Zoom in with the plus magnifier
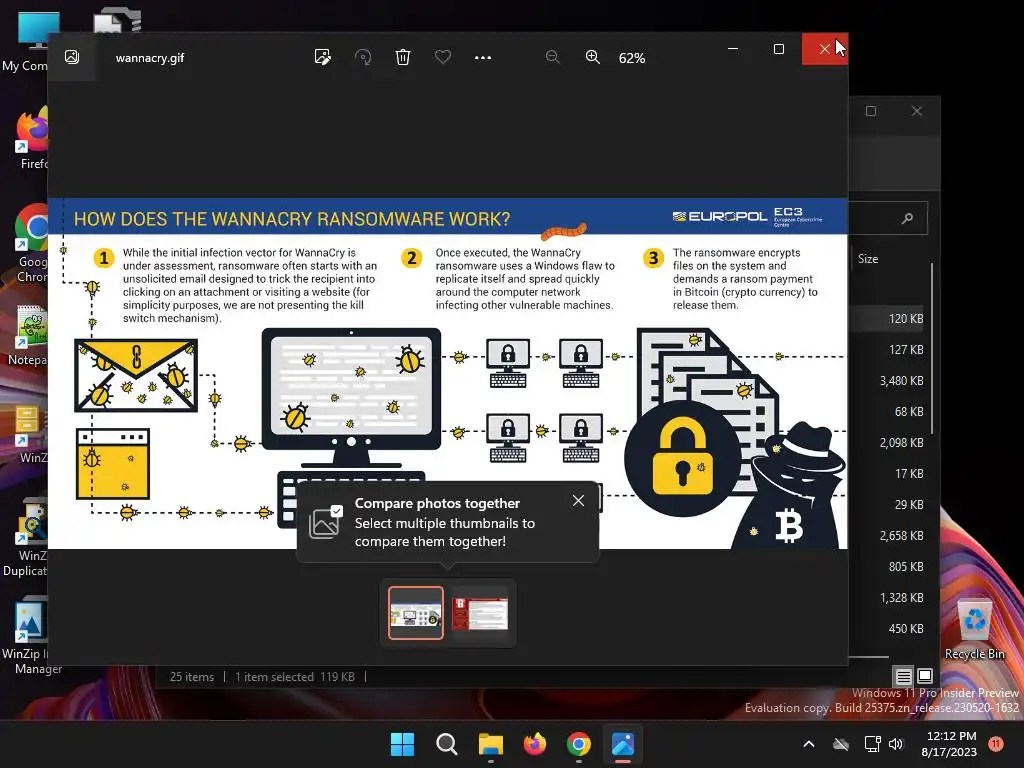1024x768 pixels. pos(592,57)
